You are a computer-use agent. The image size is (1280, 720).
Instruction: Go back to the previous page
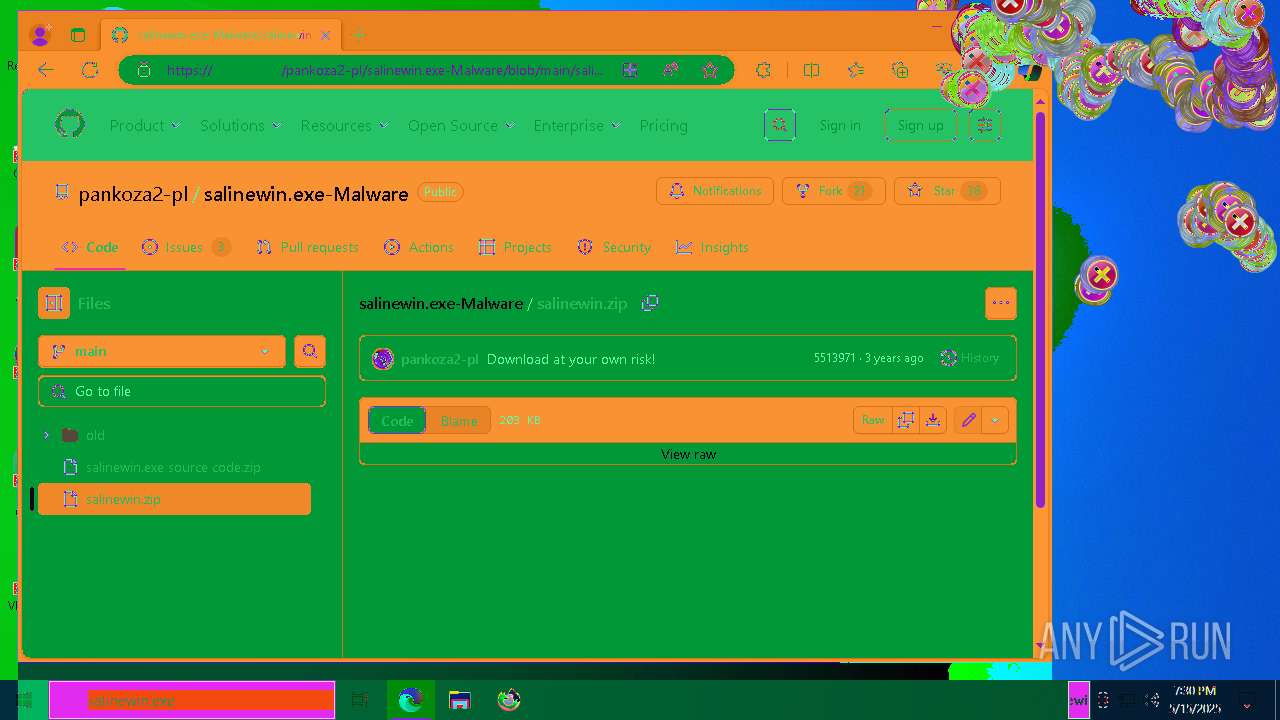coord(45,70)
